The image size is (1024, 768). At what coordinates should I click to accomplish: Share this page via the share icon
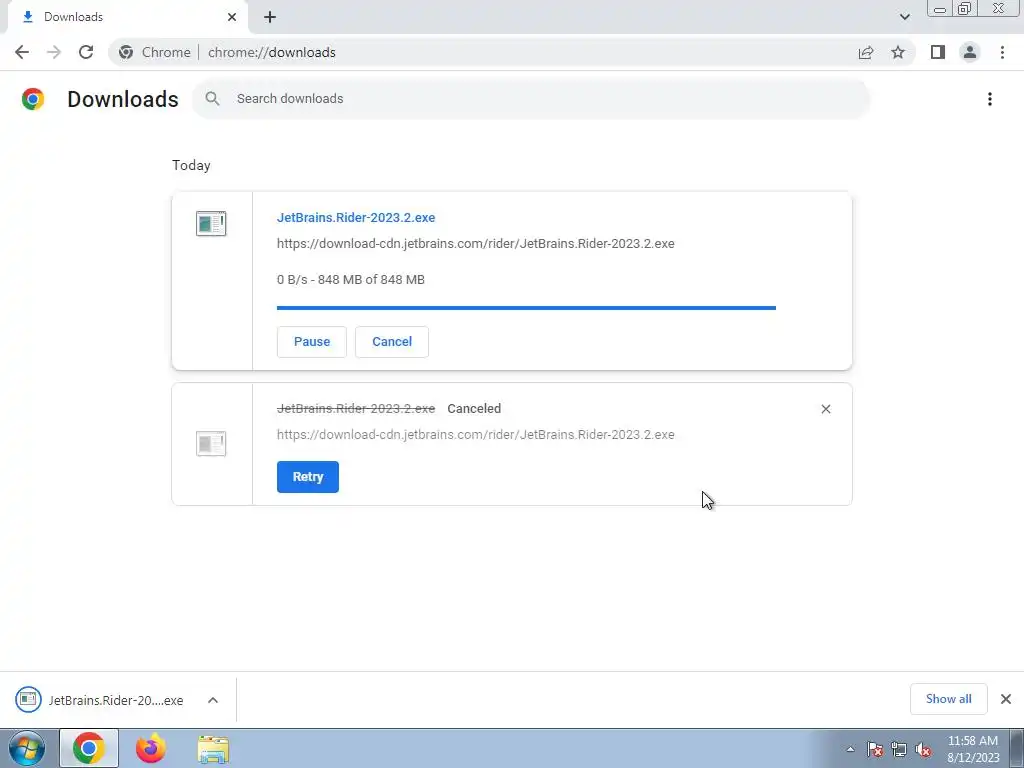tap(866, 52)
